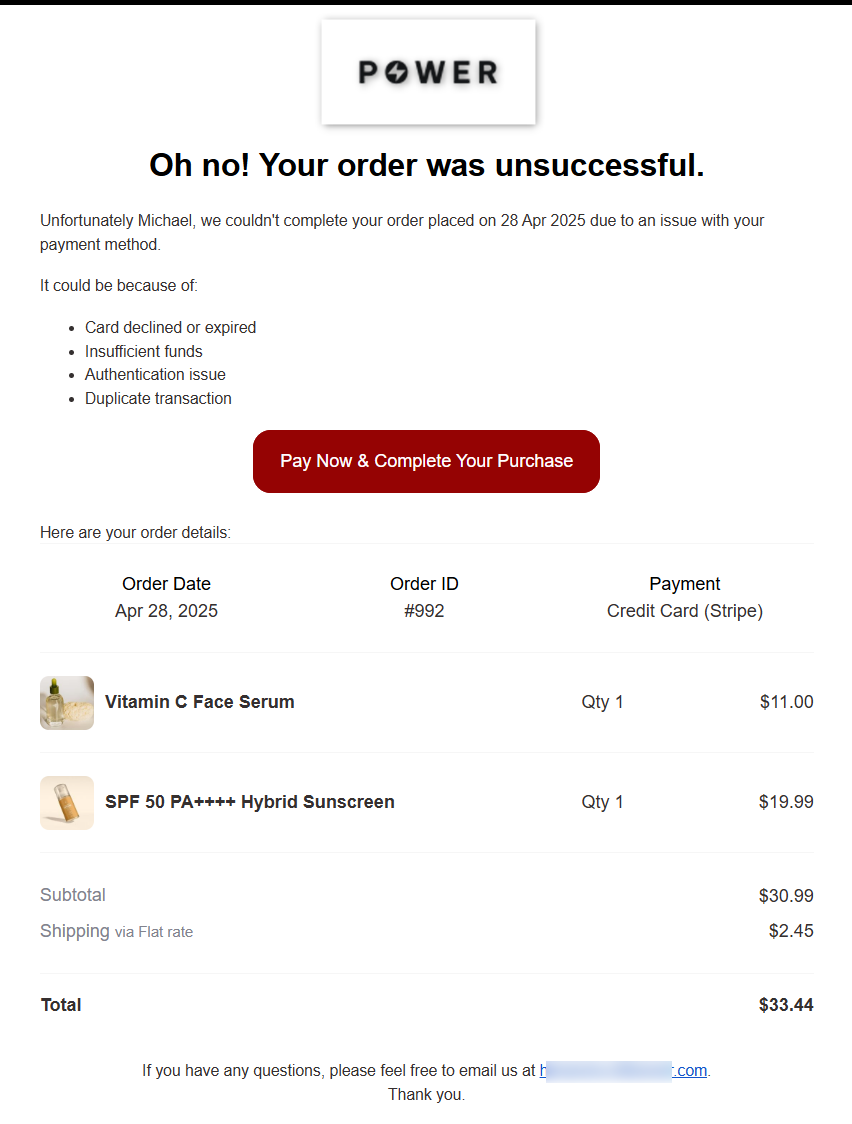The width and height of the screenshot is (852, 1124).
Task: Click the order ID #992
Action: pyautogui.click(x=425, y=611)
